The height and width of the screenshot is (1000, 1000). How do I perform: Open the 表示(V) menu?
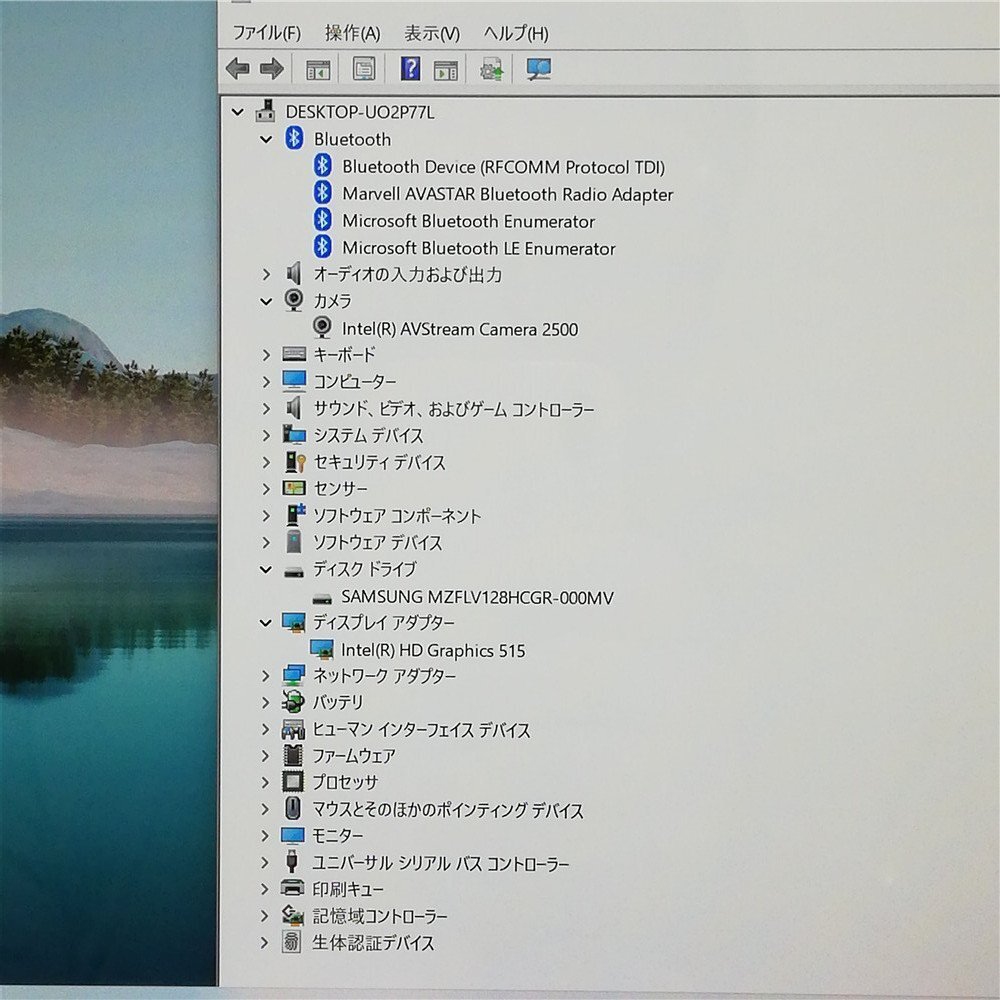tap(432, 33)
